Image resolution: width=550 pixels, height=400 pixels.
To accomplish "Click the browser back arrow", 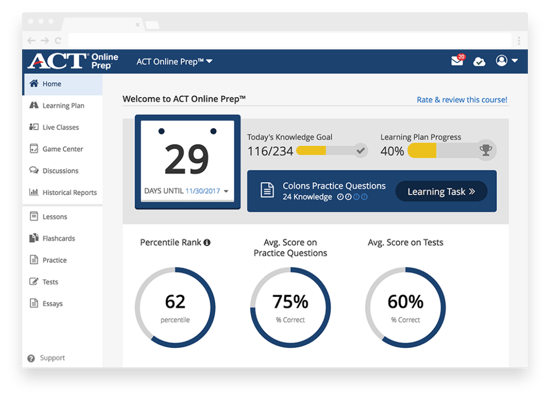I will point(32,41).
